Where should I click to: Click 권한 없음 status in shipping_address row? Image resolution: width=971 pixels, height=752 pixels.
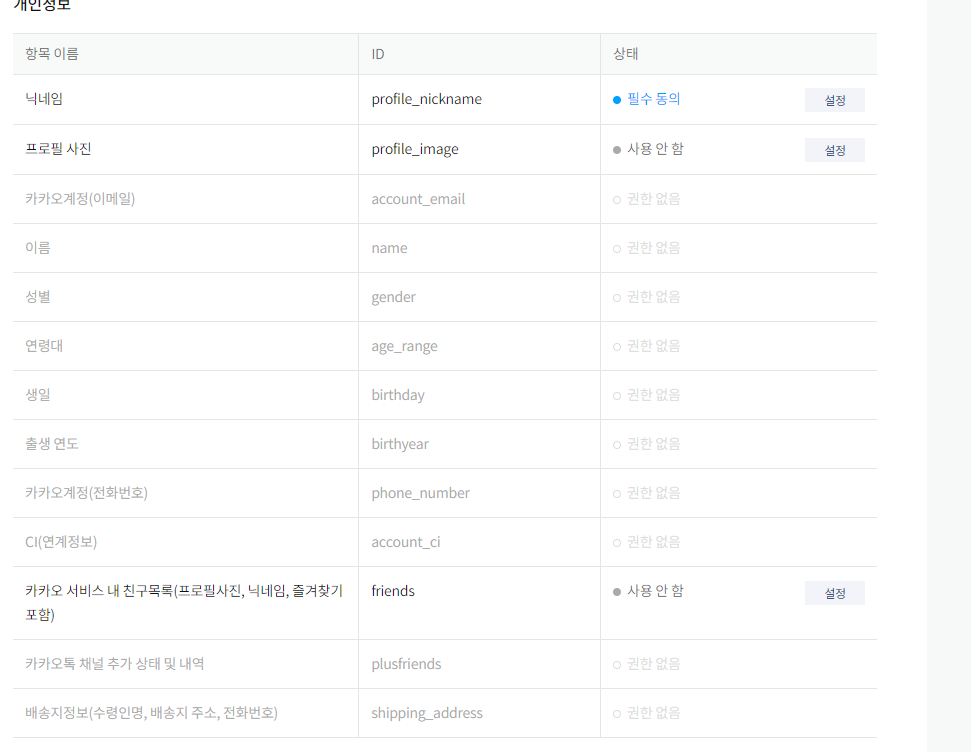pyautogui.click(x=653, y=712)
